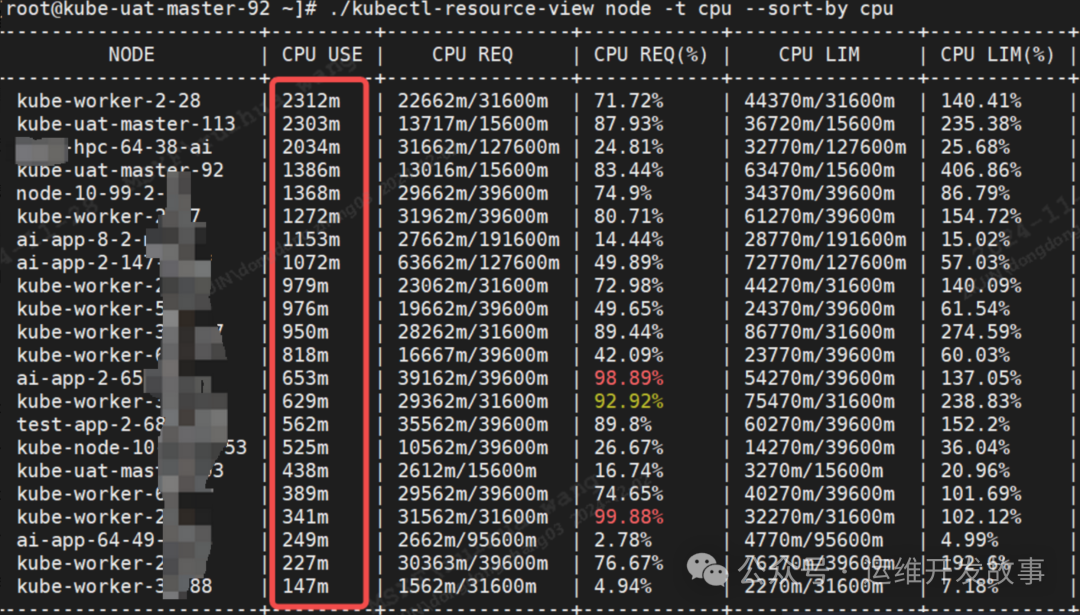The height and width of the screenshot is (615, 1080).
Task: Select CPU REQ value 1562m/31600m
Action: (x=467, y=586)
